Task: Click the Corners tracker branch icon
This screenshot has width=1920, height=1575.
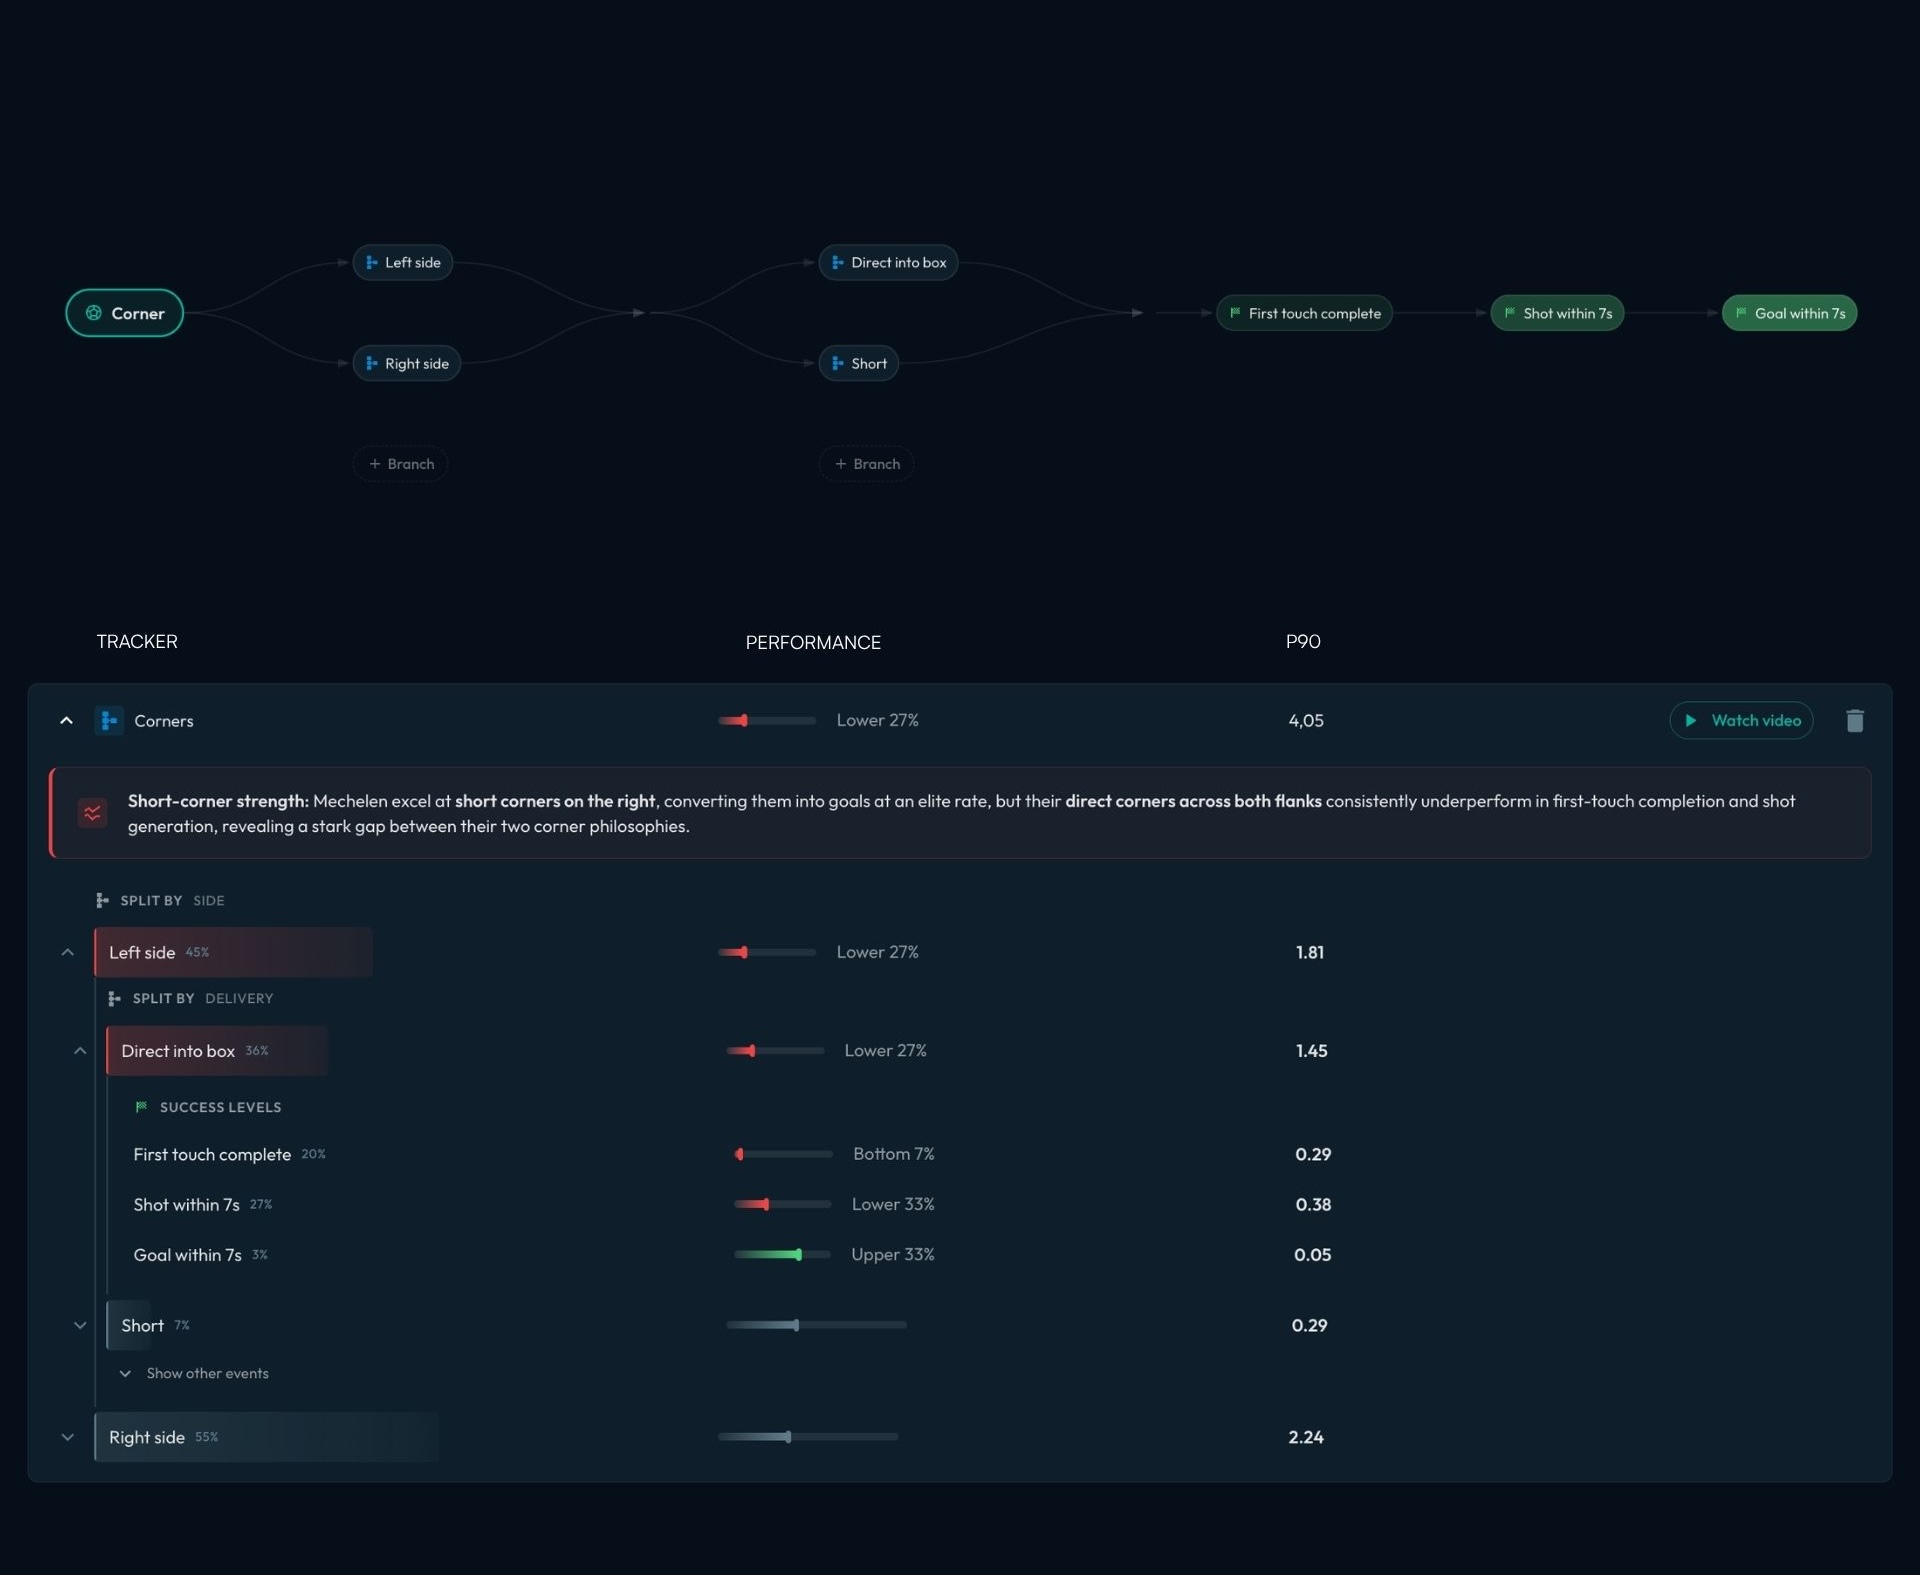Action: tap(109, 720)
